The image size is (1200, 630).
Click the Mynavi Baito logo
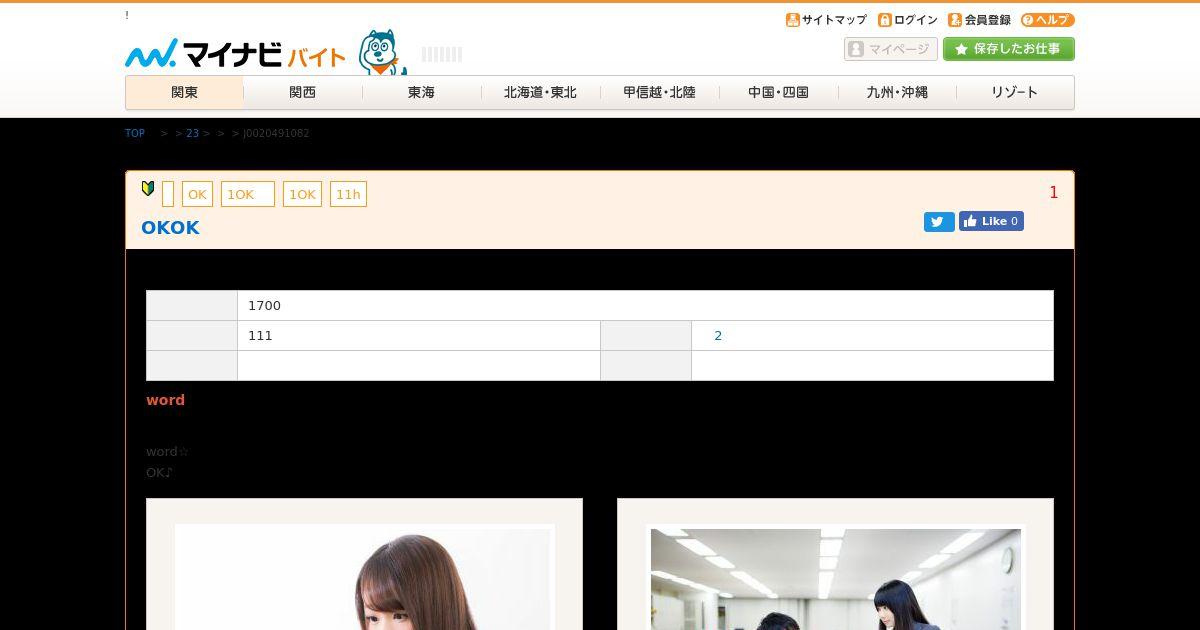coord(235,53)
